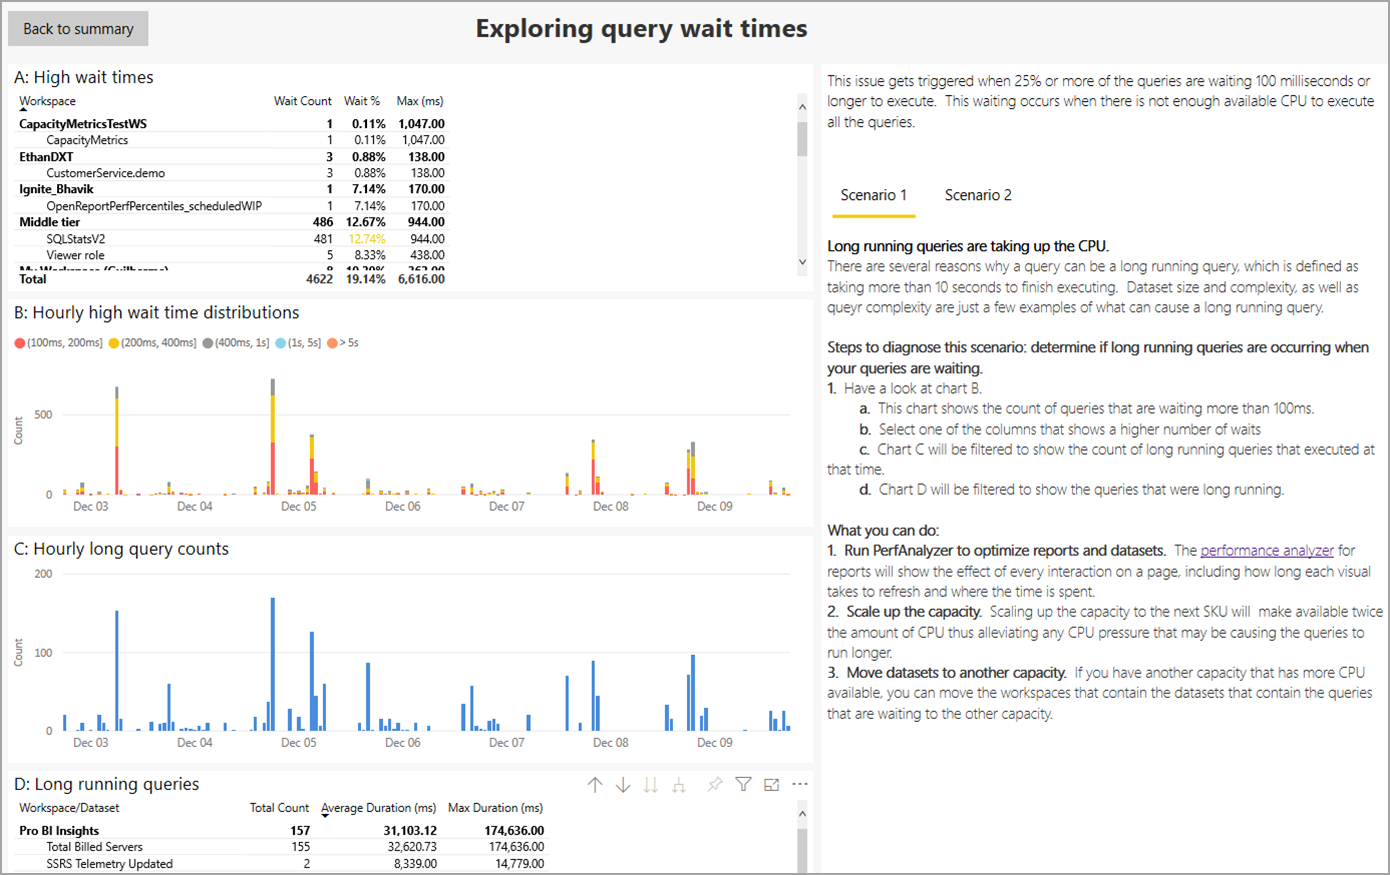Click the Back to summary button
The width and height of the screenshot is (1390, 875).
[x=77, y=28]
